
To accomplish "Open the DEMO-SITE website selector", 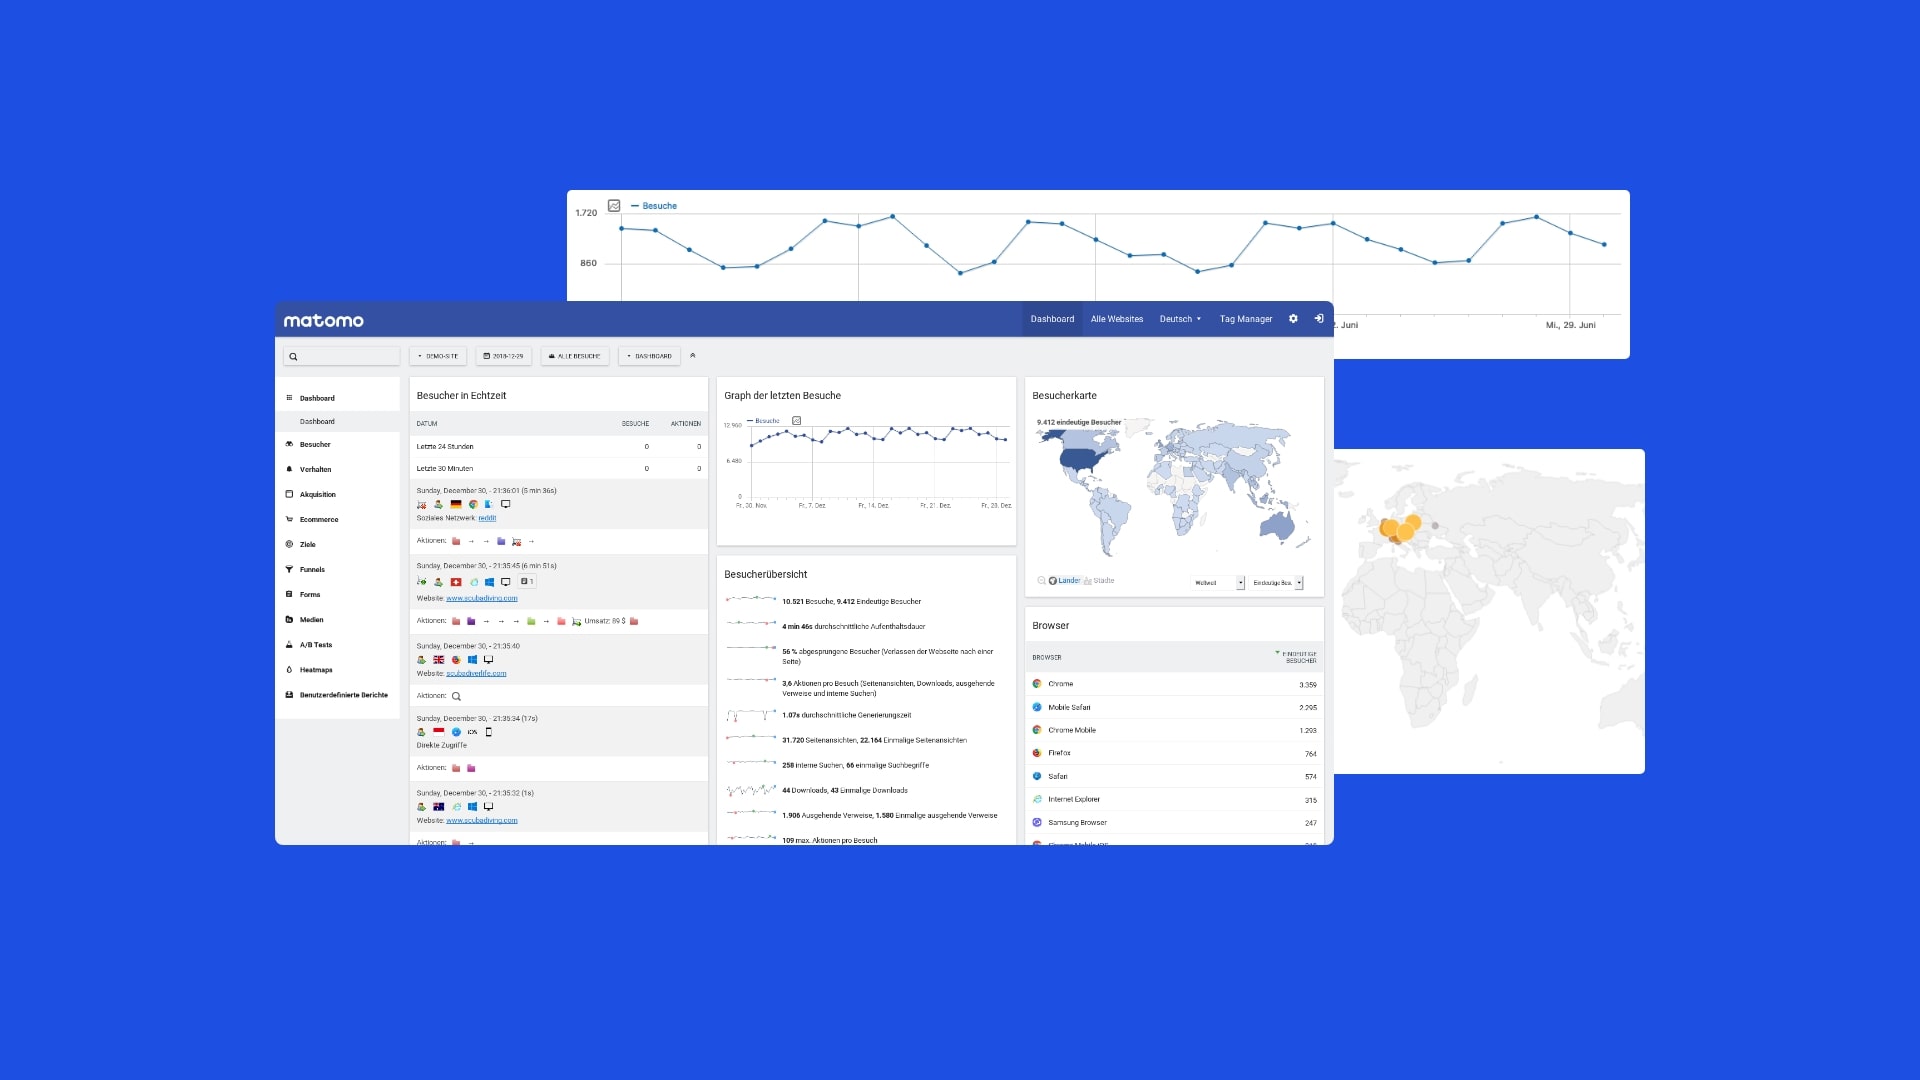I will coord(438,356).
